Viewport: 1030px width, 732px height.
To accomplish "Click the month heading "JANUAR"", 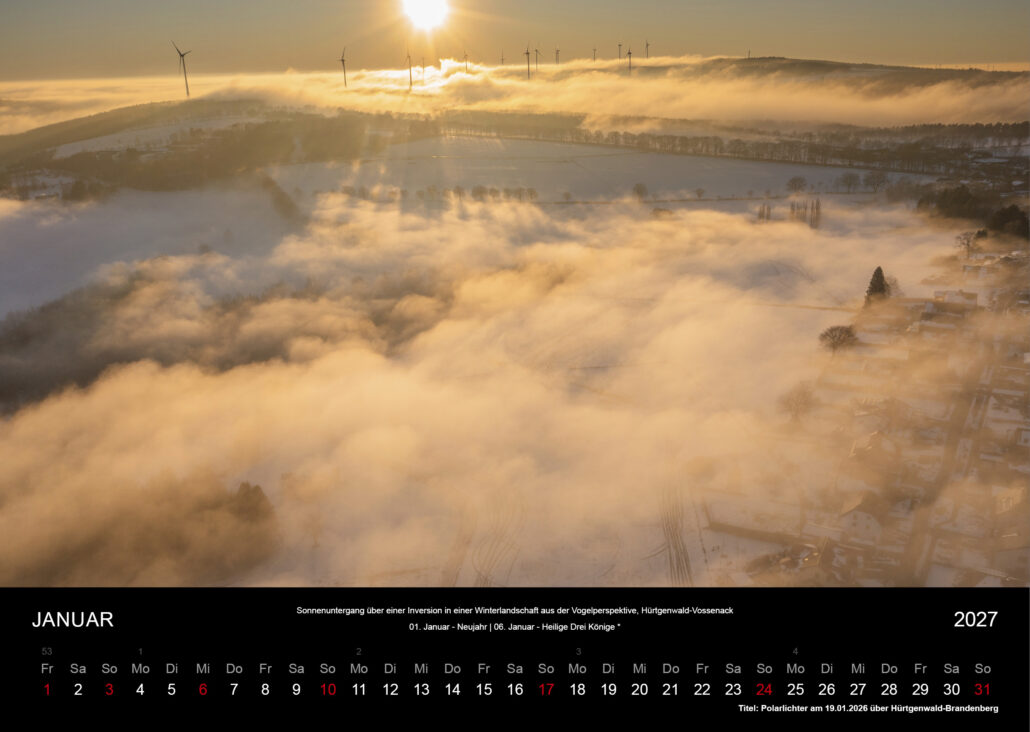I will (73, 619).
